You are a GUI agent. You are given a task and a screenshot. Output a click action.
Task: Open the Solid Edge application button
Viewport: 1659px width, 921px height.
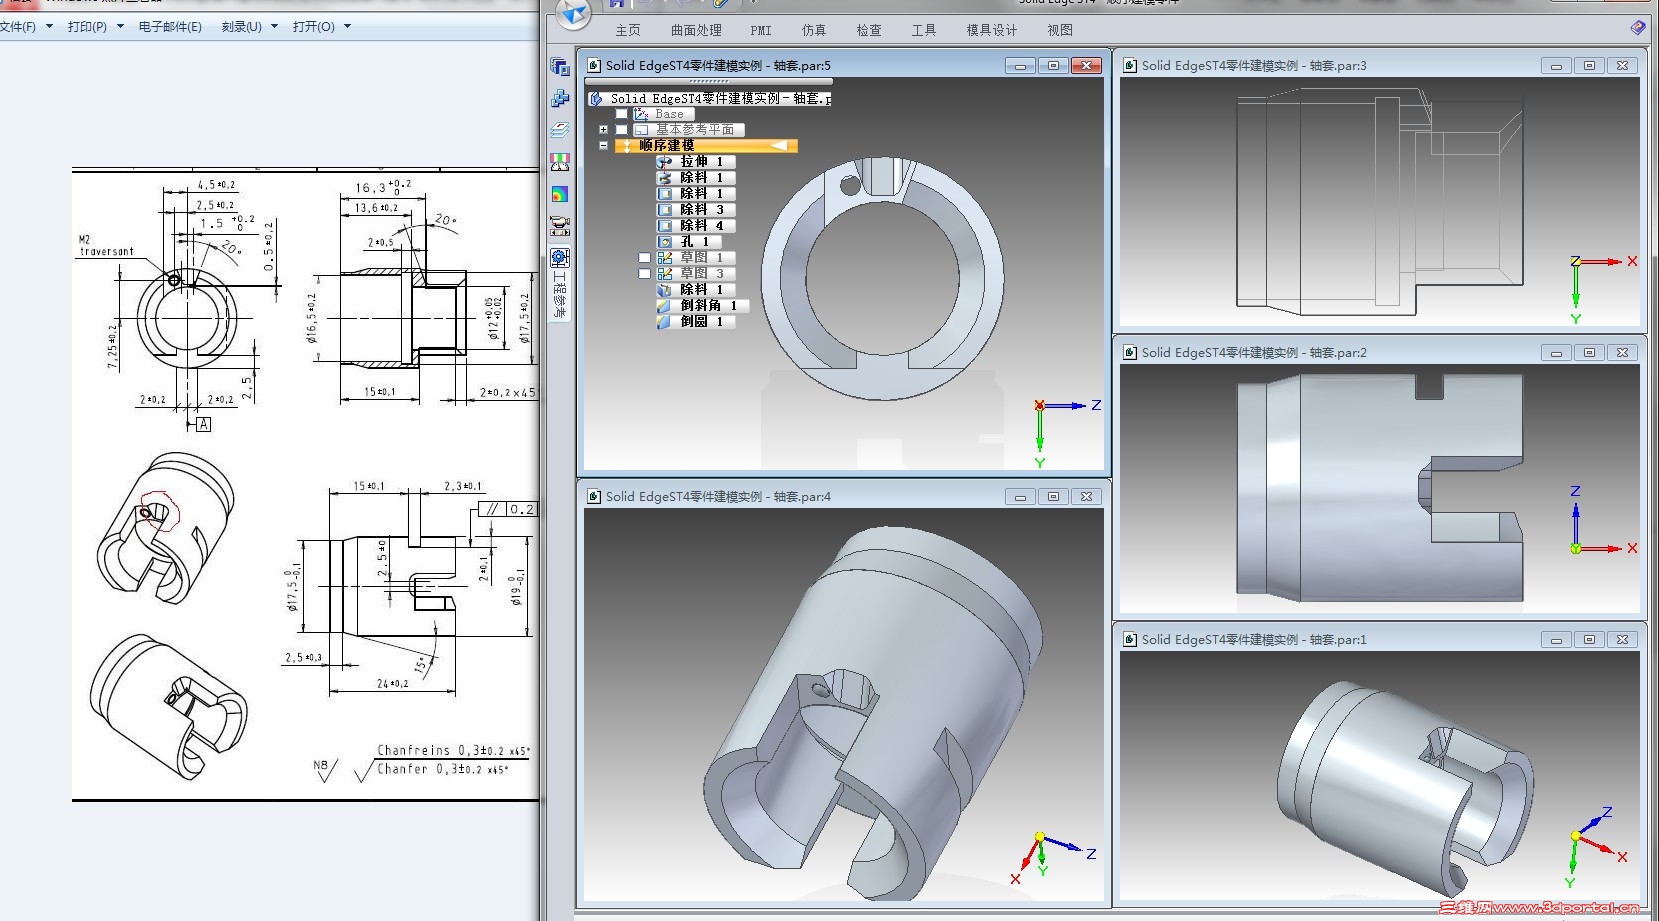point(574,13)
